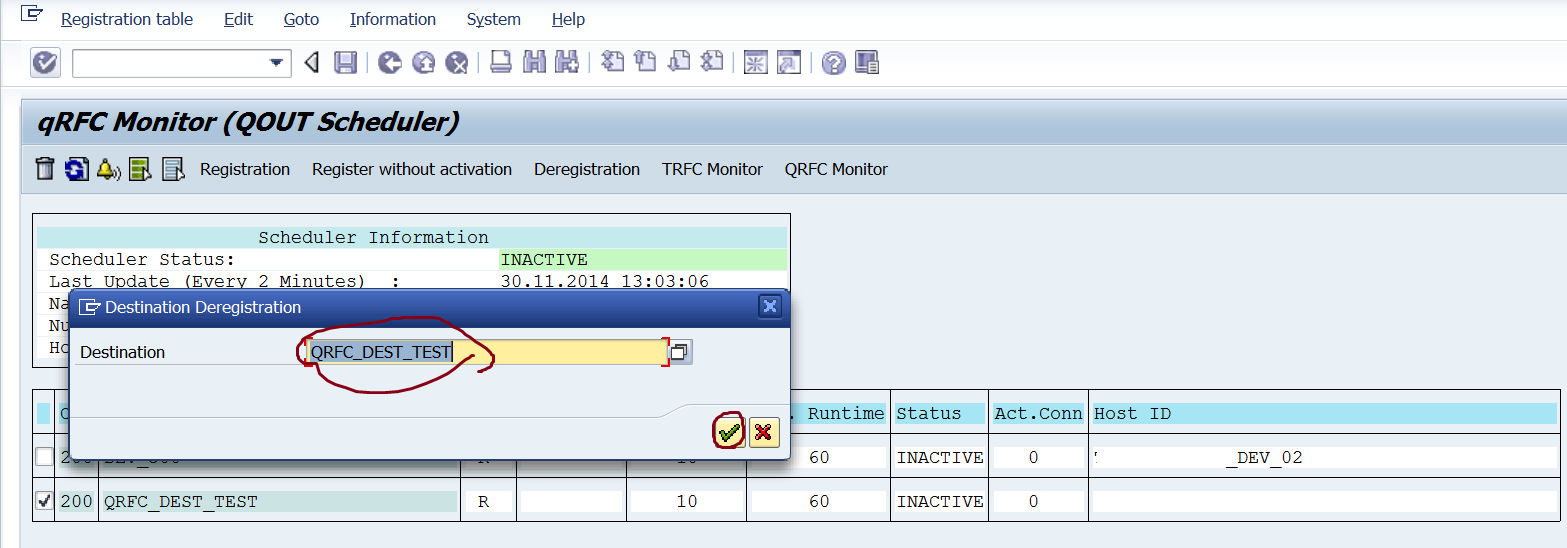Click the Destination Deregistration dialog title icon
Viewport: 1567px width, 548px height.
[x=89, y=307]
